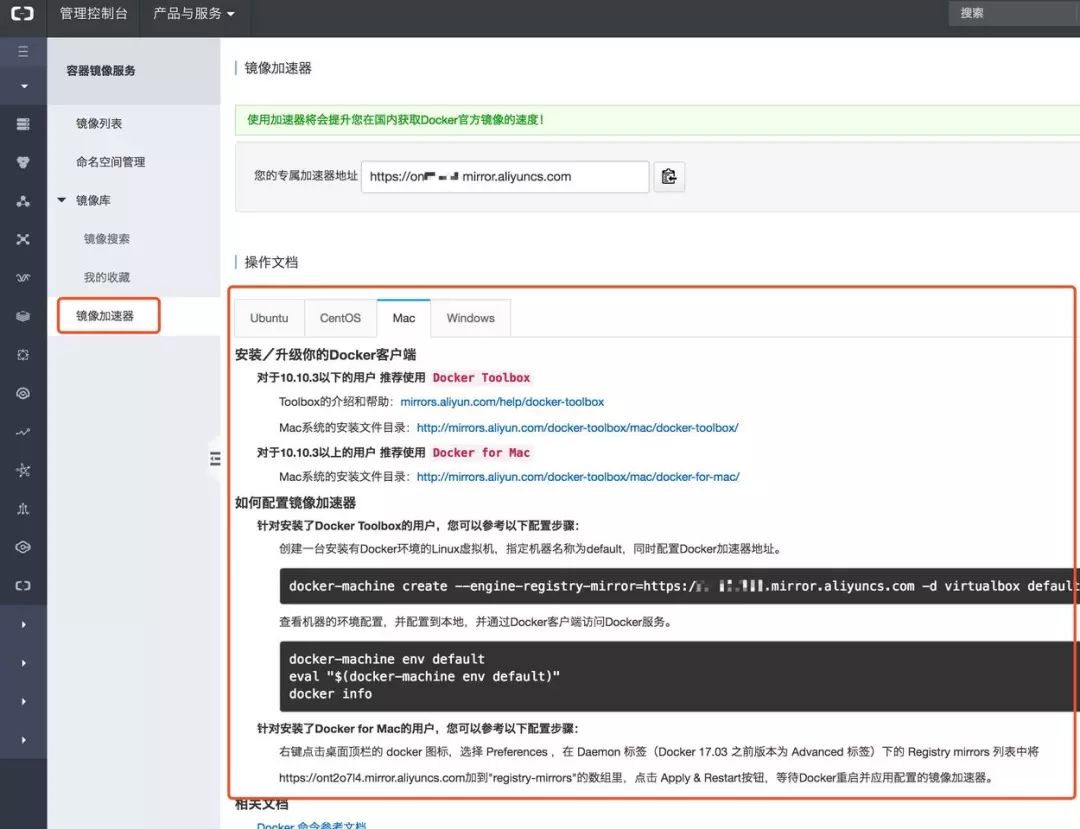1080x829 pixels.
Task: Open the trend line chart icon
Action: (23, 432)
